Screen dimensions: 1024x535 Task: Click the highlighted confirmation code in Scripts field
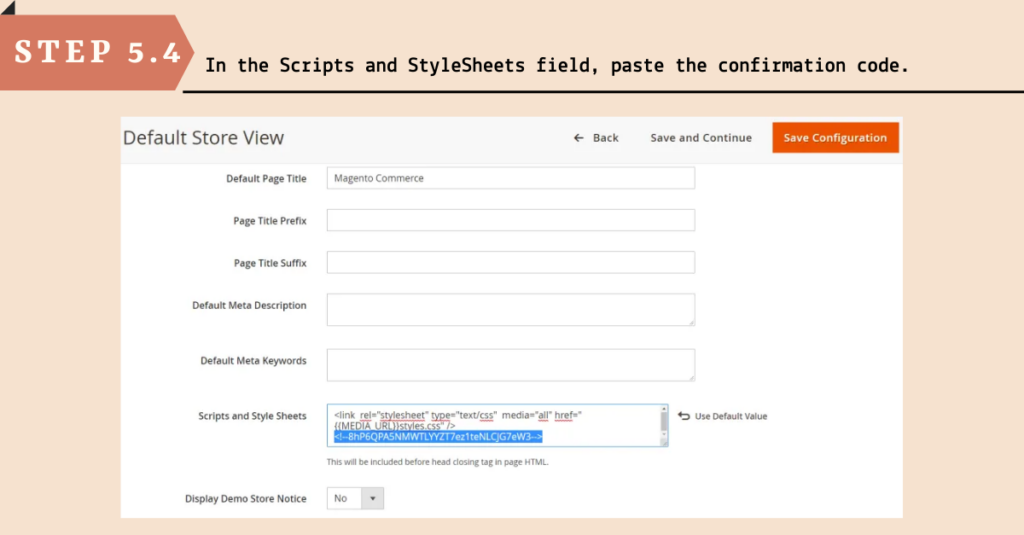tap(438, 436)
